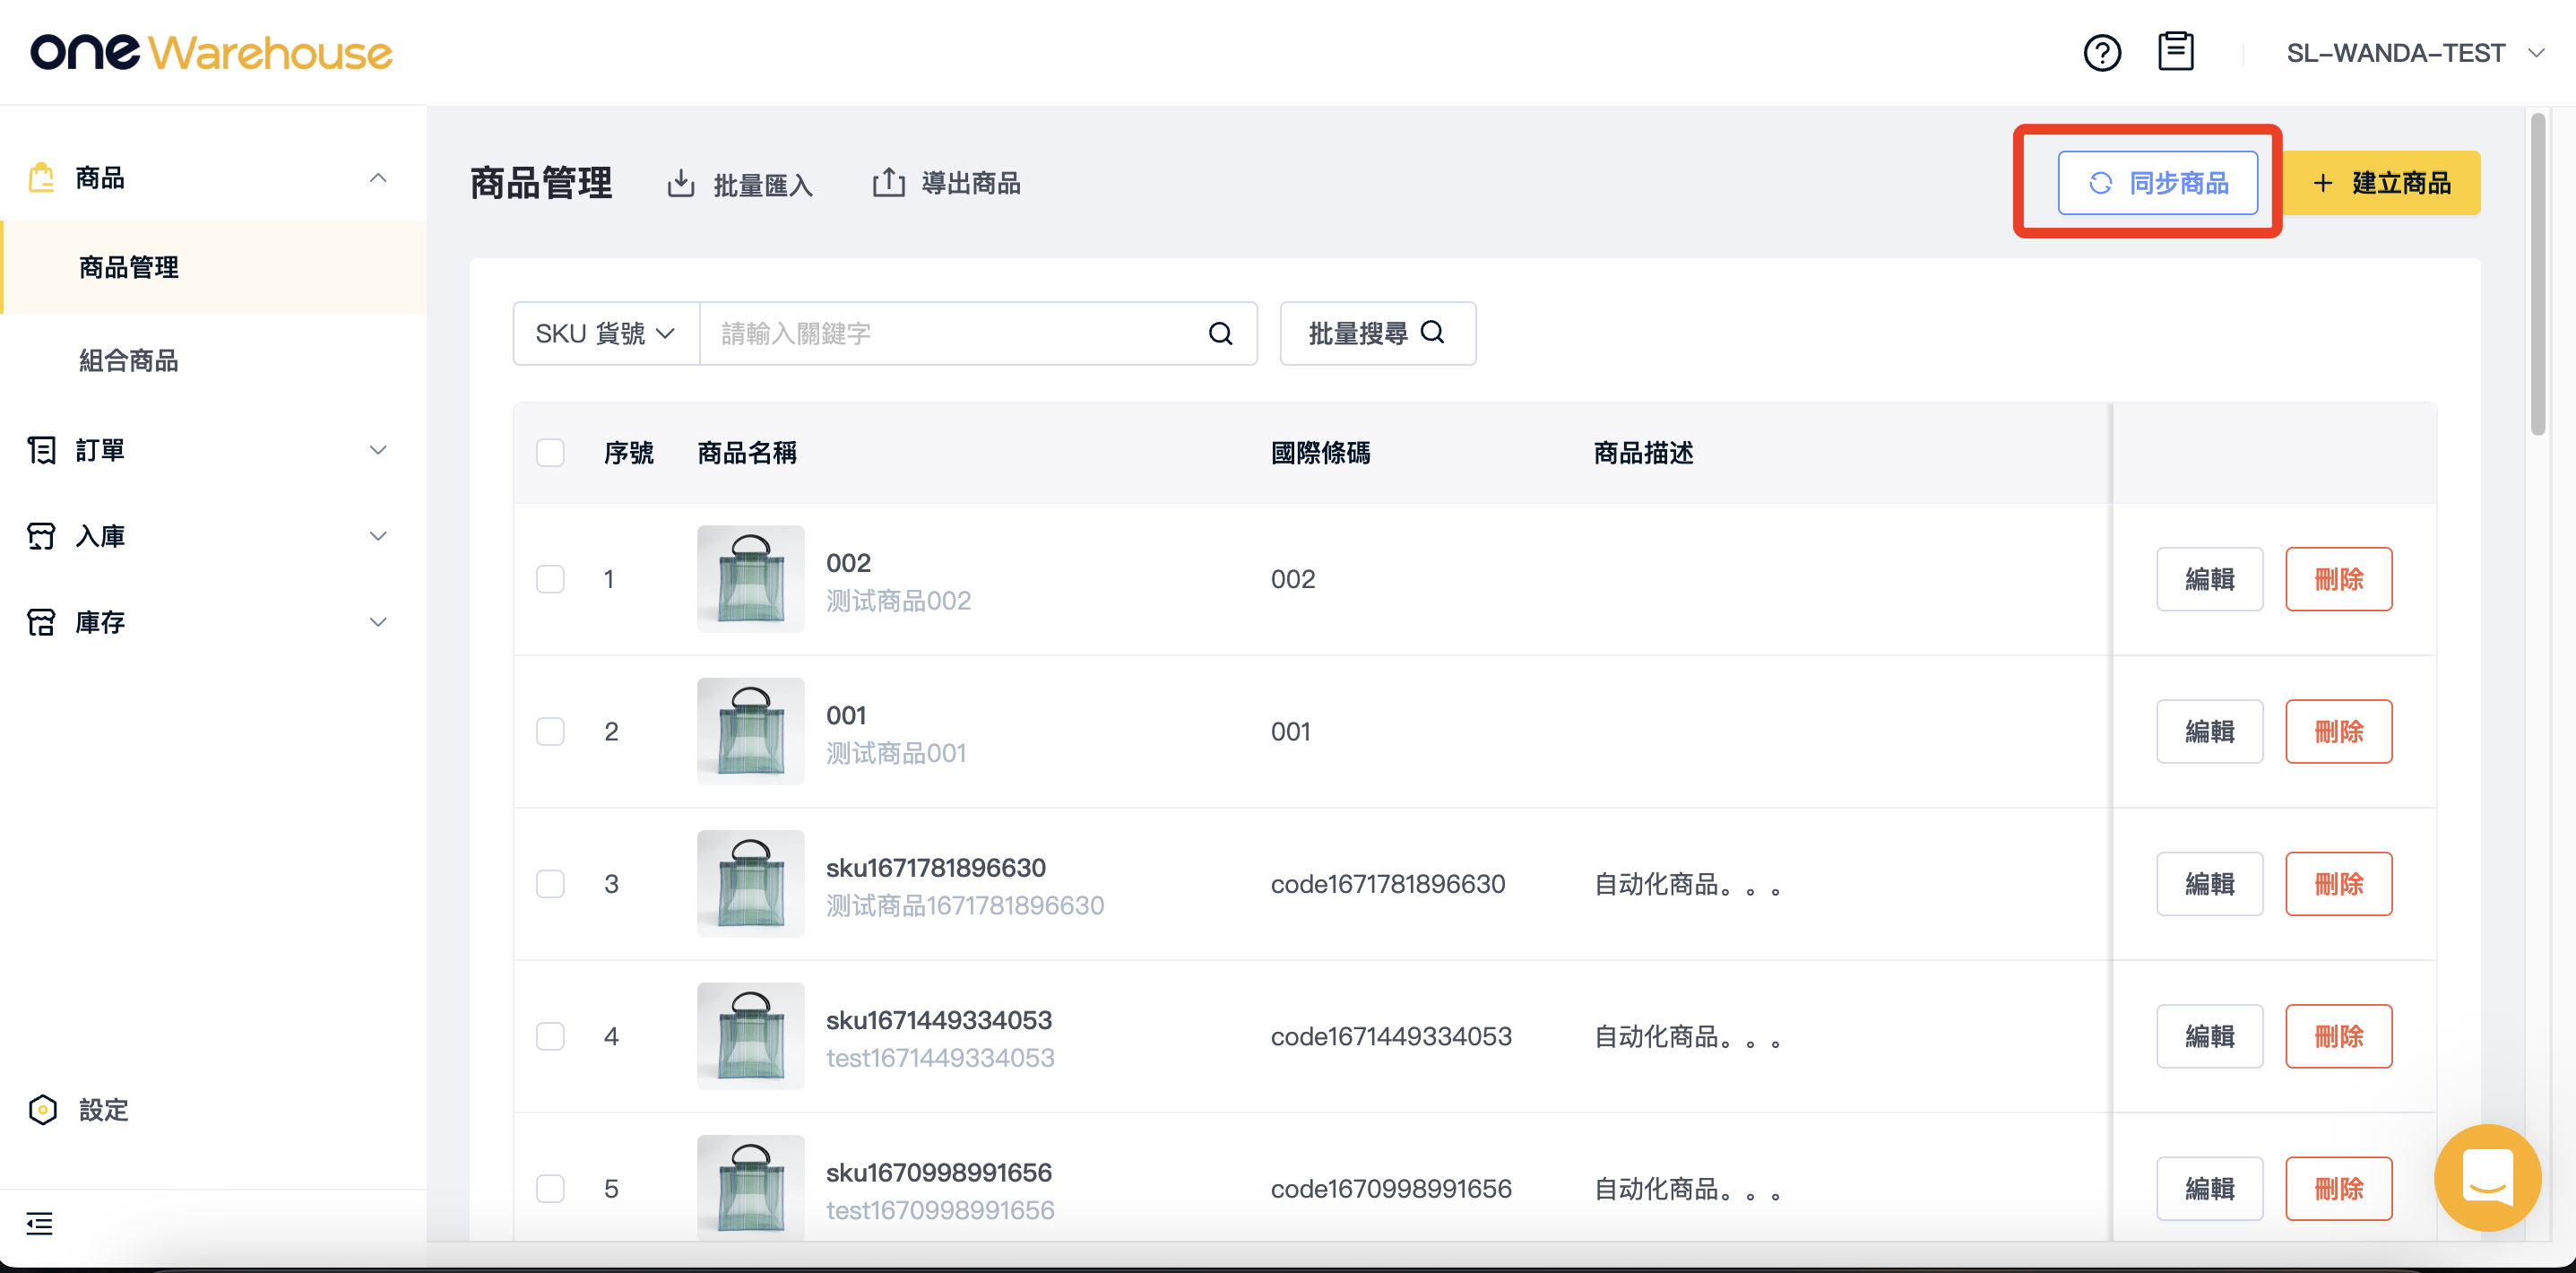
Task: Open the 入庫 sidebar section
Action: (214, 536)
